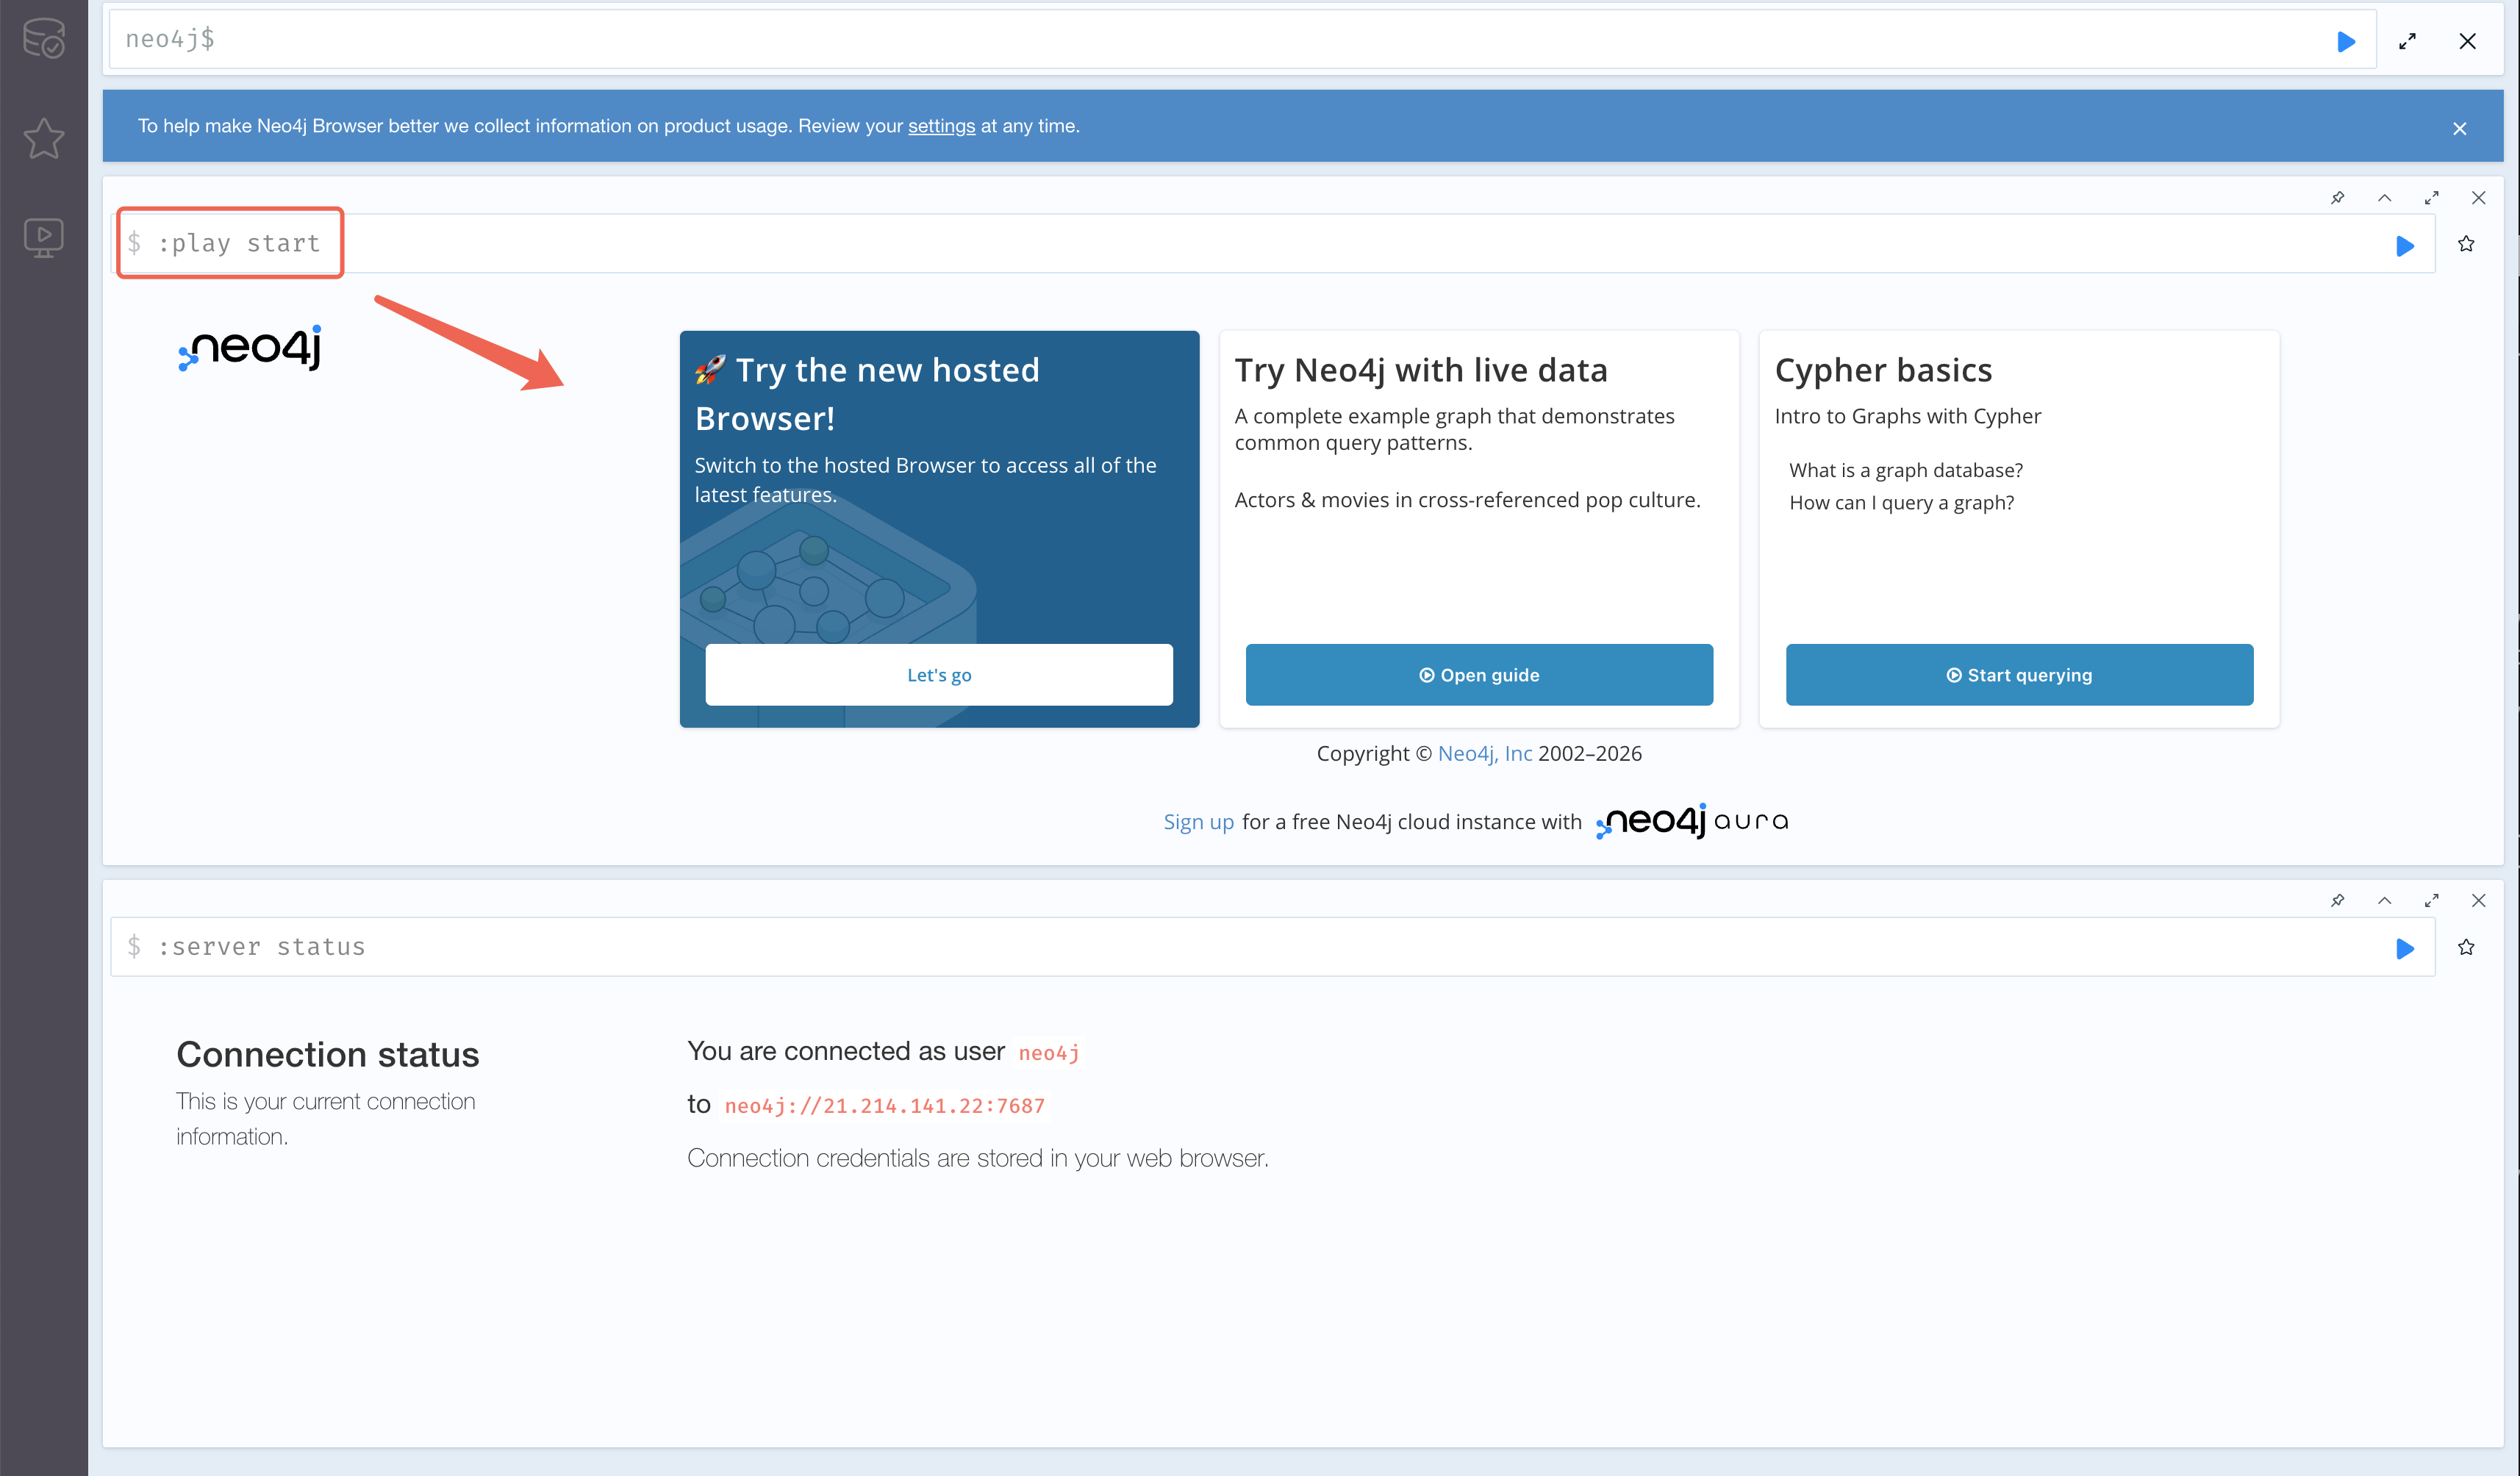Fullscreen the :server status frame
The image size is (2520, 1476).
click(x=2431, y=900)
